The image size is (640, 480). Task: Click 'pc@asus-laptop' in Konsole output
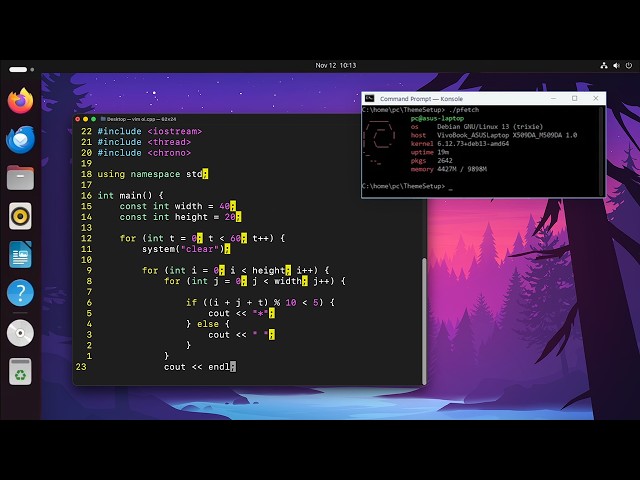437,118
